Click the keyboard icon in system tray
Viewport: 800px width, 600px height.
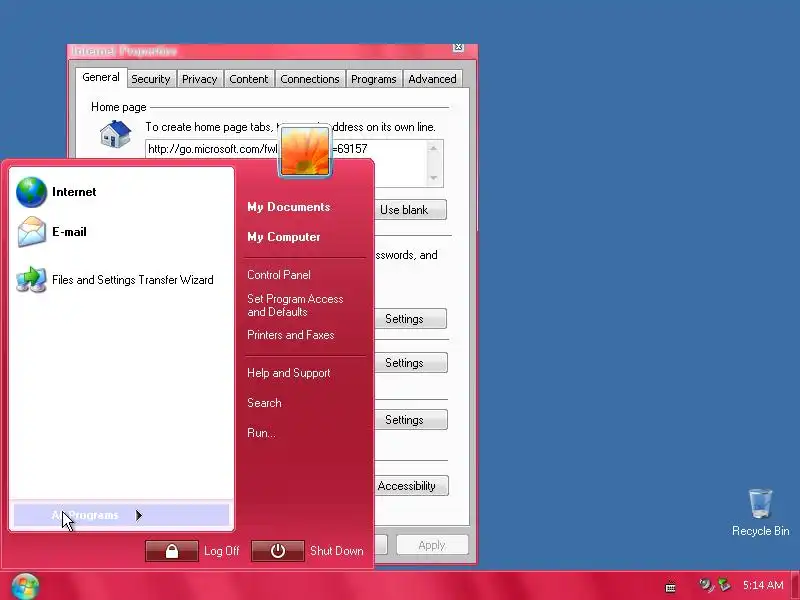pyautogui.click(x=671, y=588)
